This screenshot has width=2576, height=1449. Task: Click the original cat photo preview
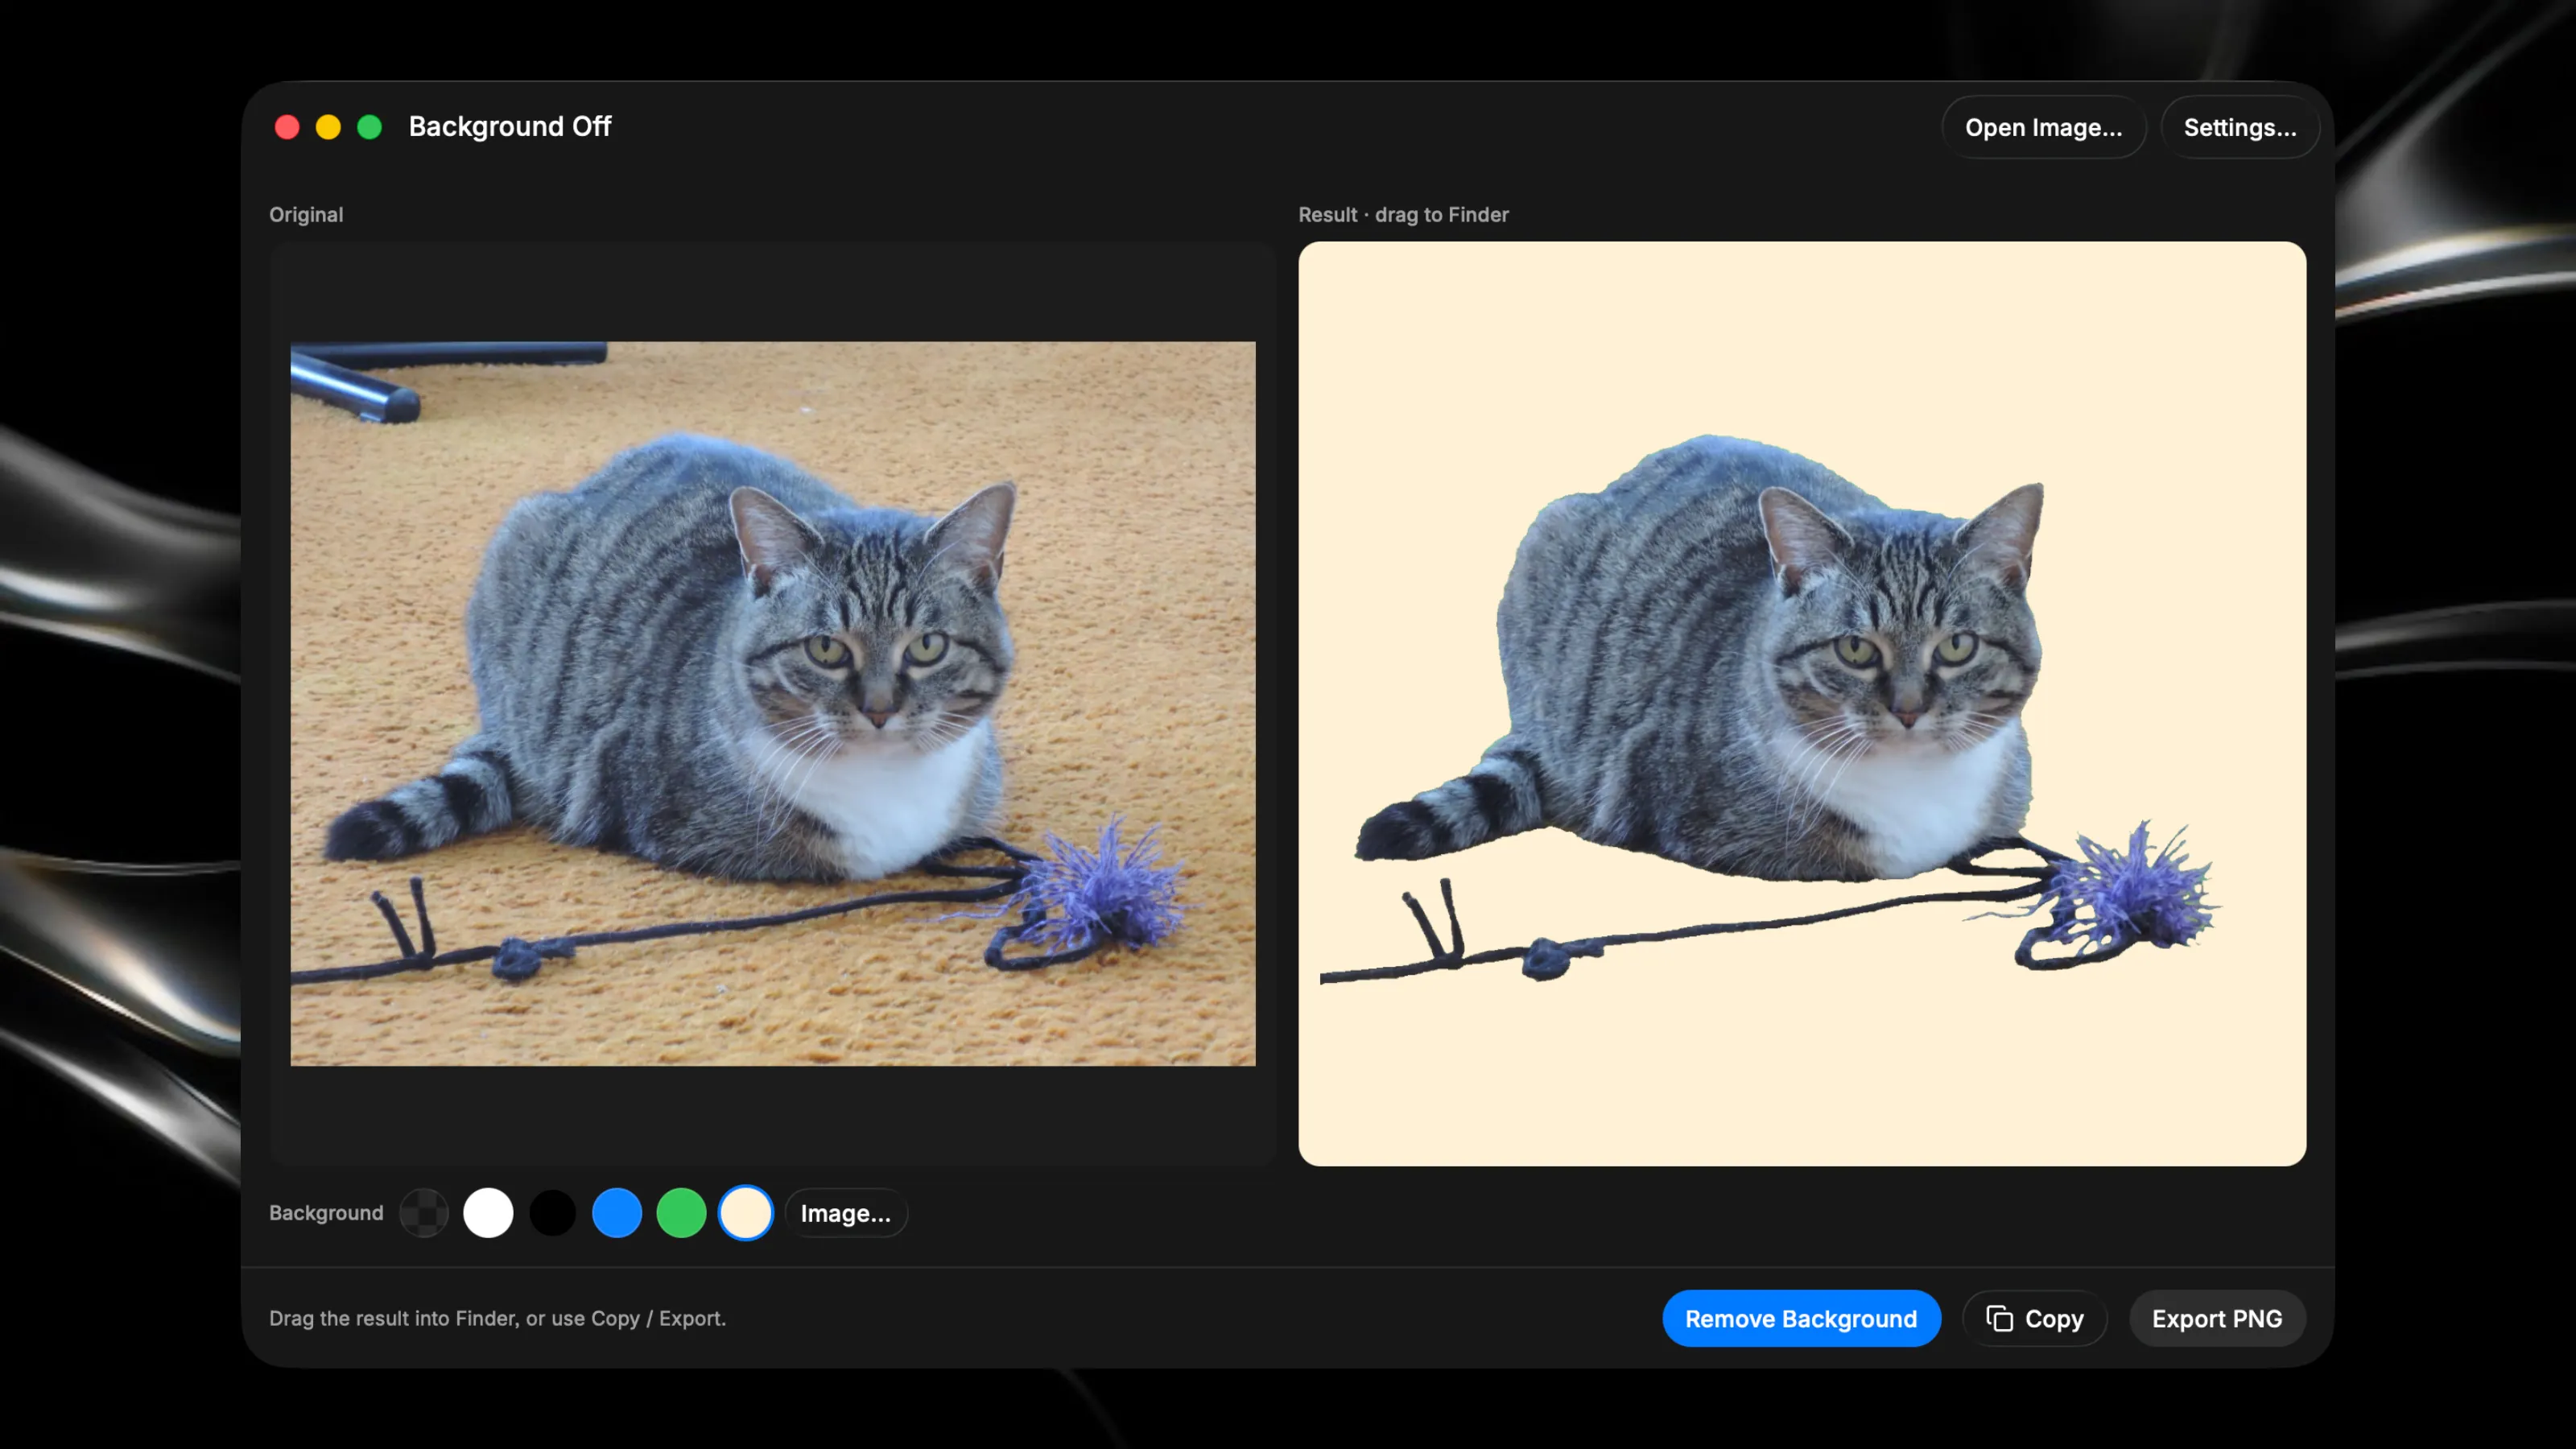pos(772,704)
